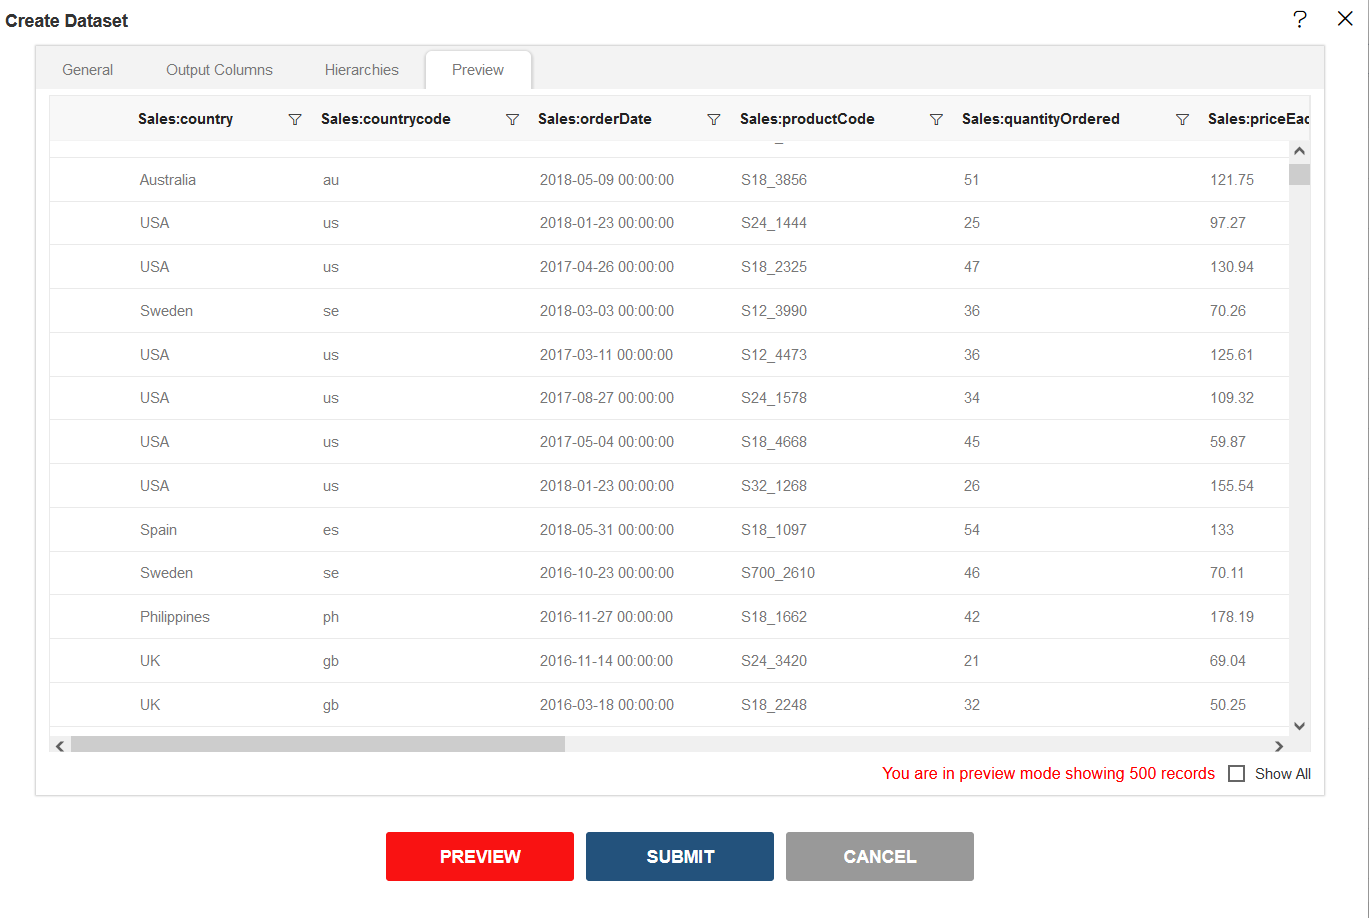Click price value 69.04
The width and height of the screenshot is (1369, 918).
coord(1228,661)
